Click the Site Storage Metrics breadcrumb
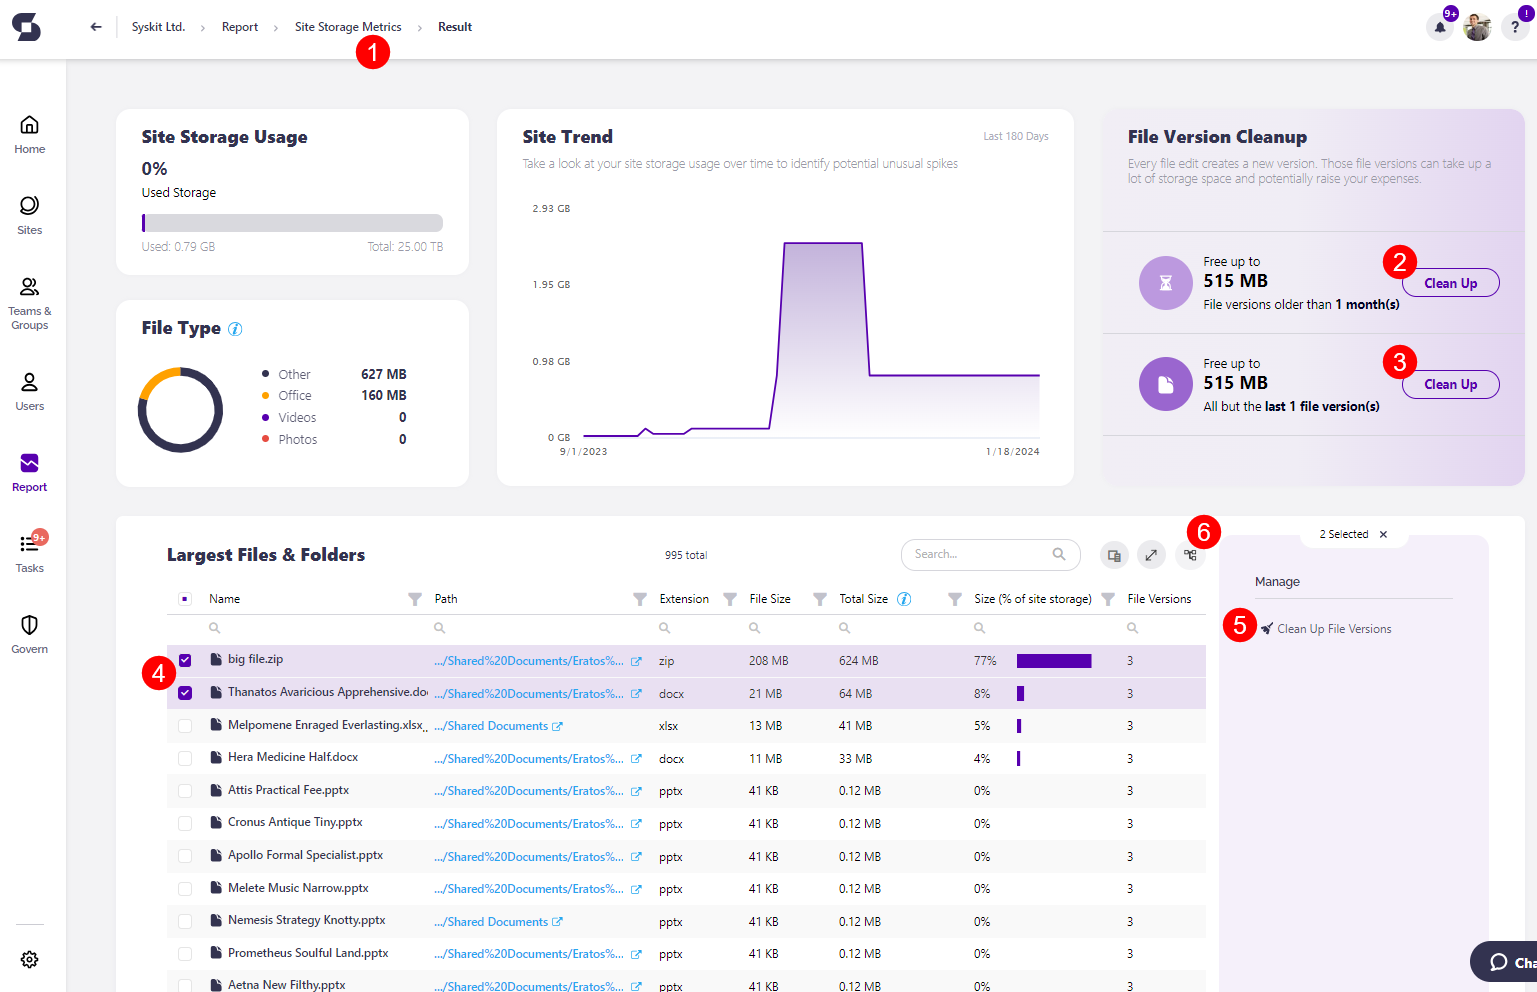Viewport: 1537px width, 992px height. tap(348, 26)
